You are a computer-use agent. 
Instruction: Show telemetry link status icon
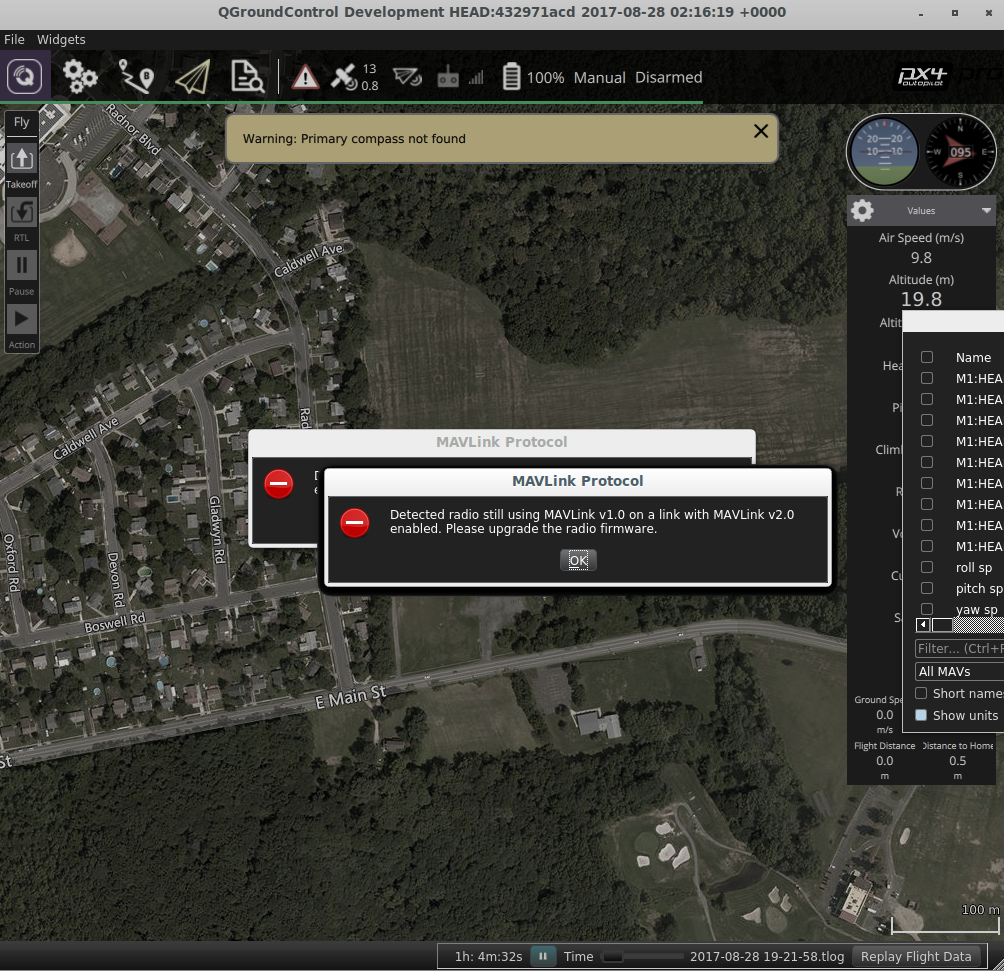(407, 78)
